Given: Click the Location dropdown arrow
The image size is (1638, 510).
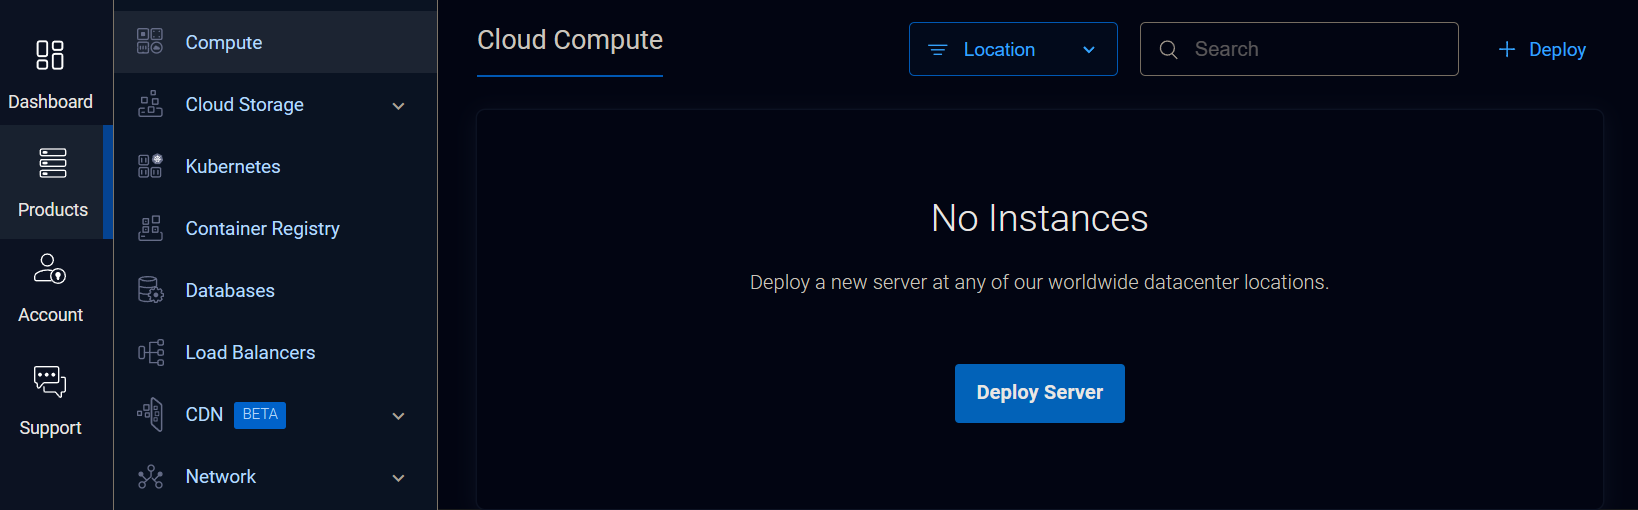Looking at the screenshot, I should [x=1089, y=50].
